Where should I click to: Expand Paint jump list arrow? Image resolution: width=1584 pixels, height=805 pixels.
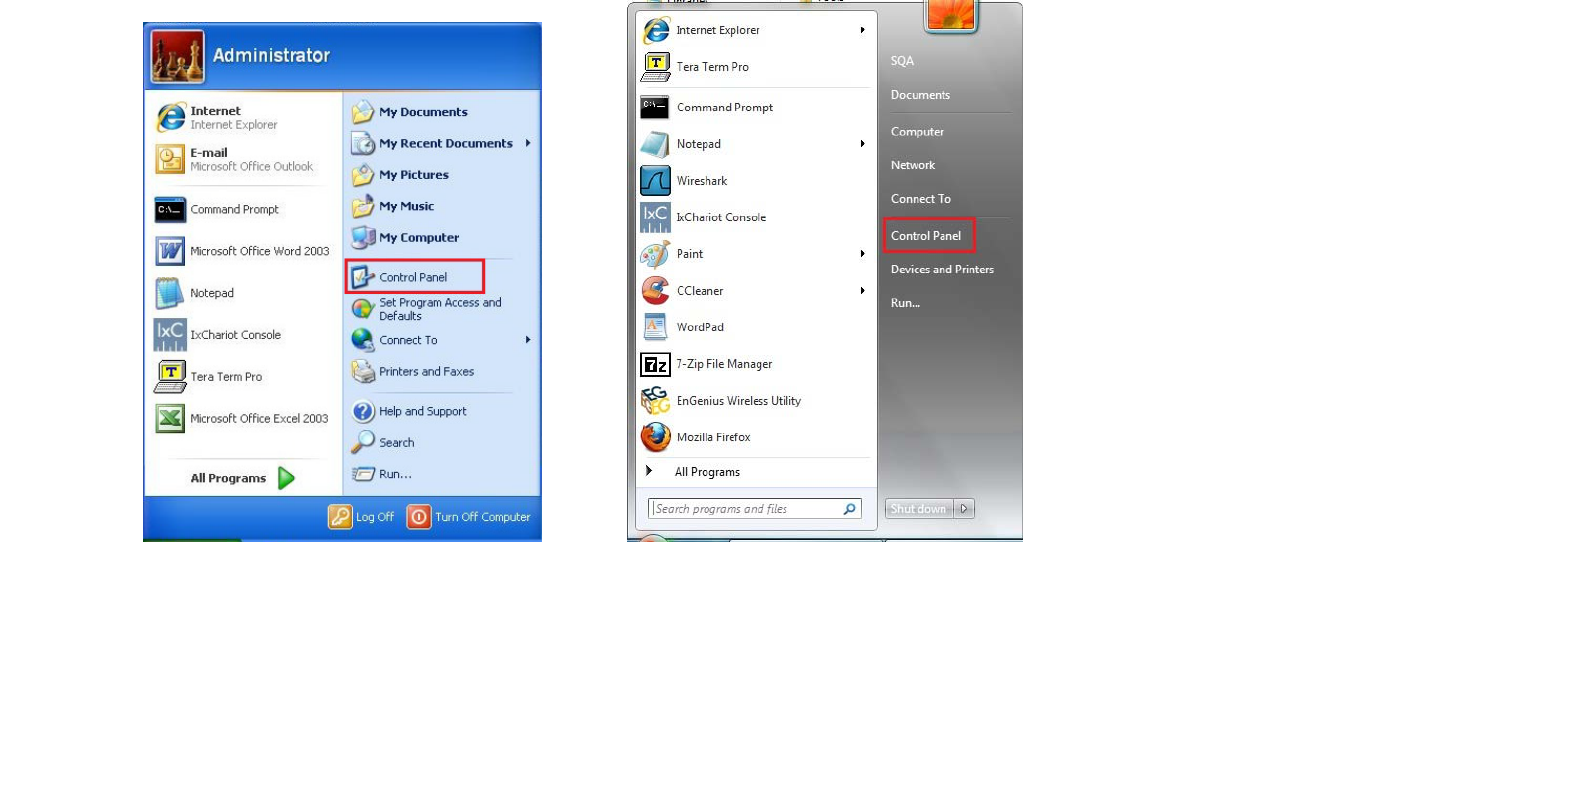pos(862,254)
